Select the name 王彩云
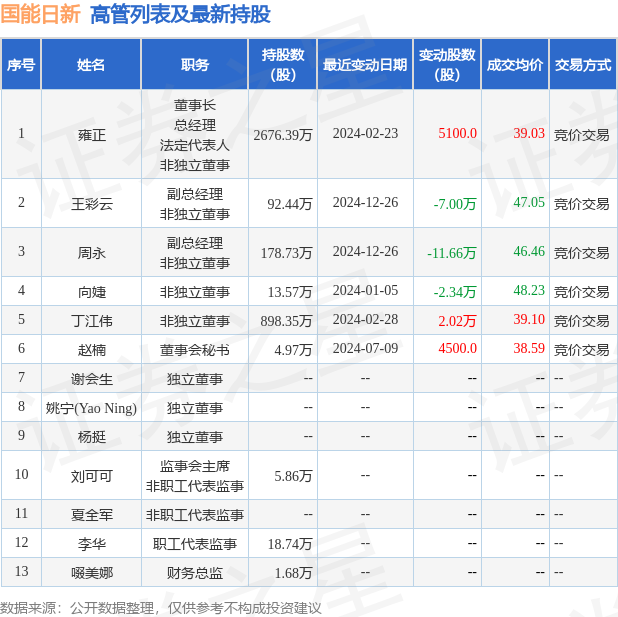 [x=92, y=204]
